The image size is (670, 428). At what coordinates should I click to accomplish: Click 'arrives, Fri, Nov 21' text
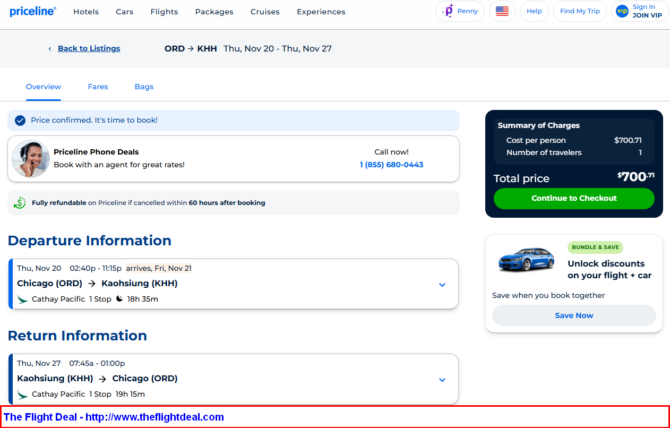point(159,268)
